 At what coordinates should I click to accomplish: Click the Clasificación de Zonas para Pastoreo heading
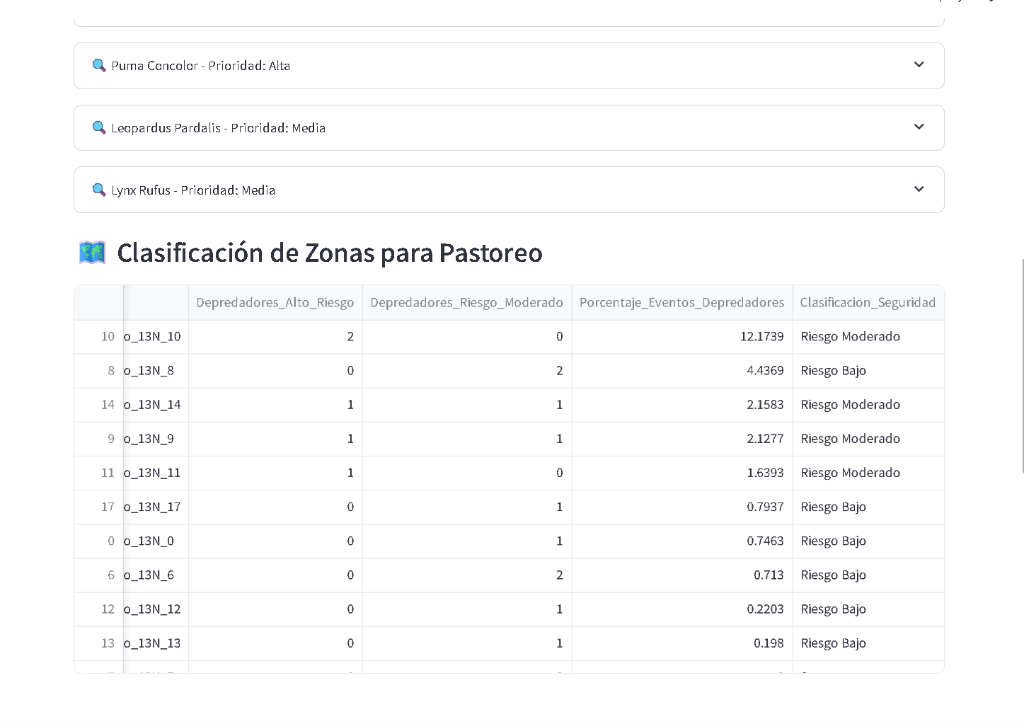(x=330, y=252)
